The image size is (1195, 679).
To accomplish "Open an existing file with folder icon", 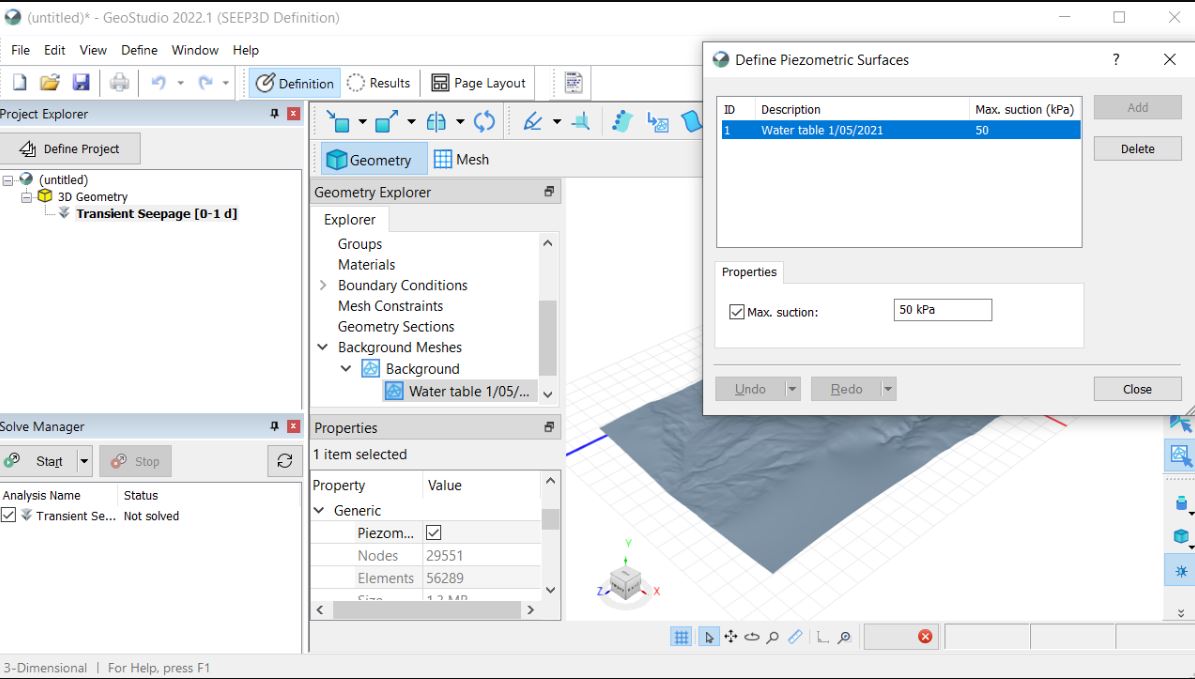I will tap(50, 82).
